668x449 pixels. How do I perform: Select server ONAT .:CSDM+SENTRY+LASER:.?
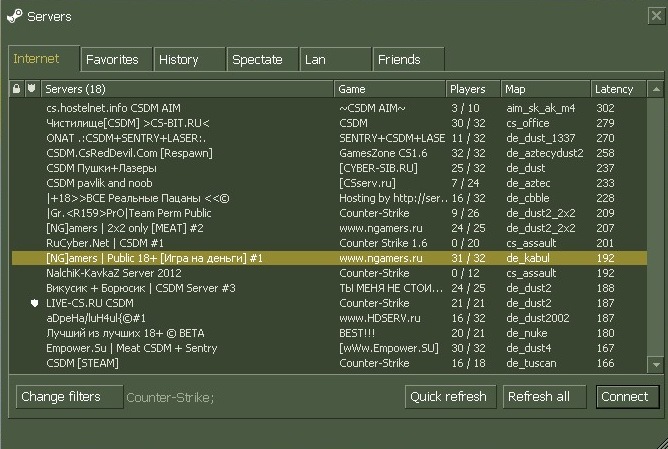329,138
